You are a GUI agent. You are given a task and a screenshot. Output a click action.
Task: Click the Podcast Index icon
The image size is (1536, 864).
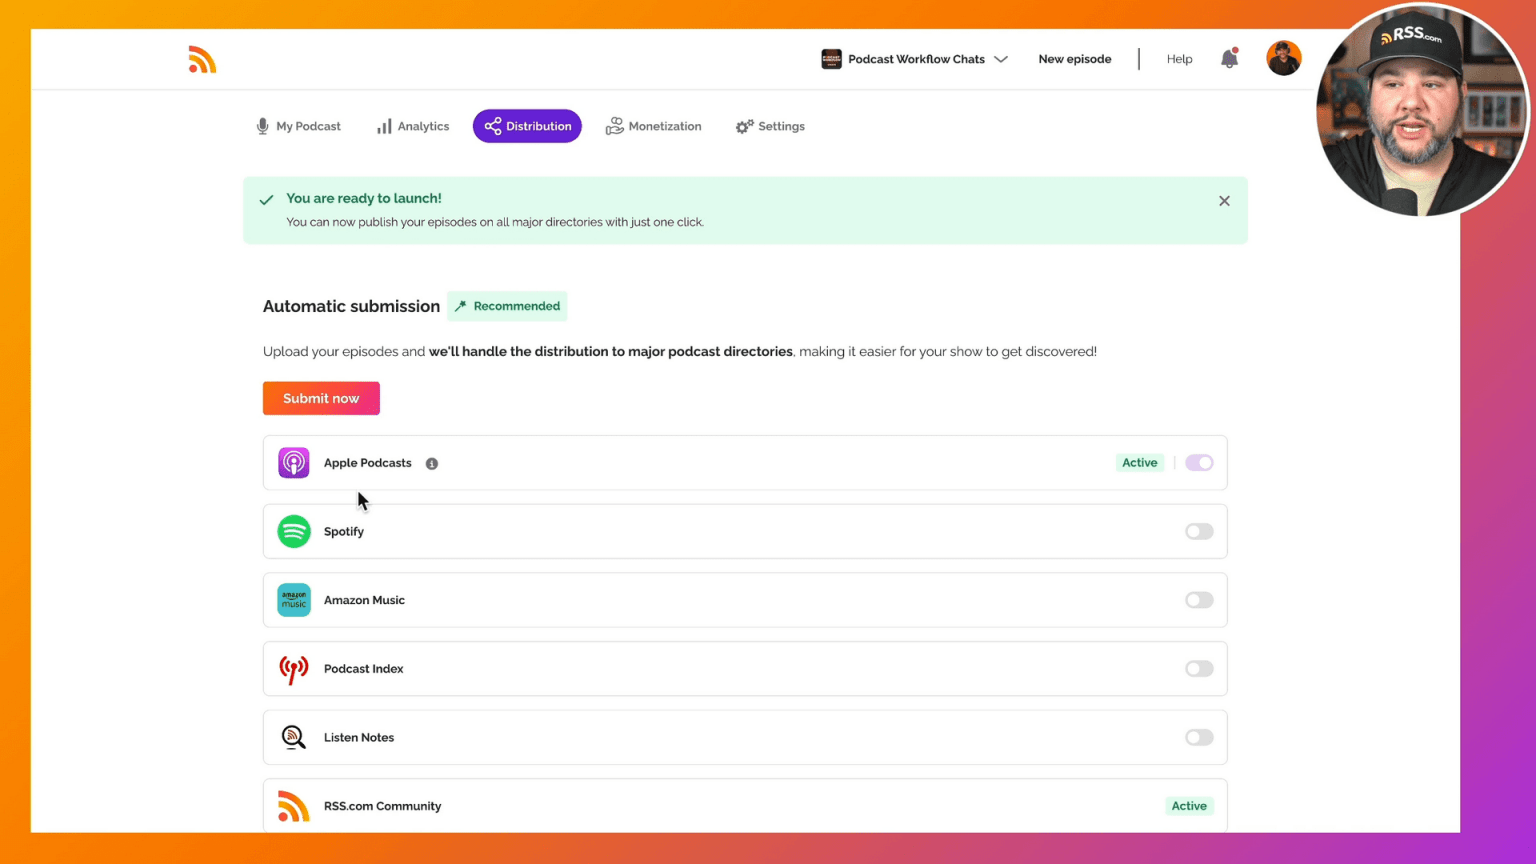(293, 668)
